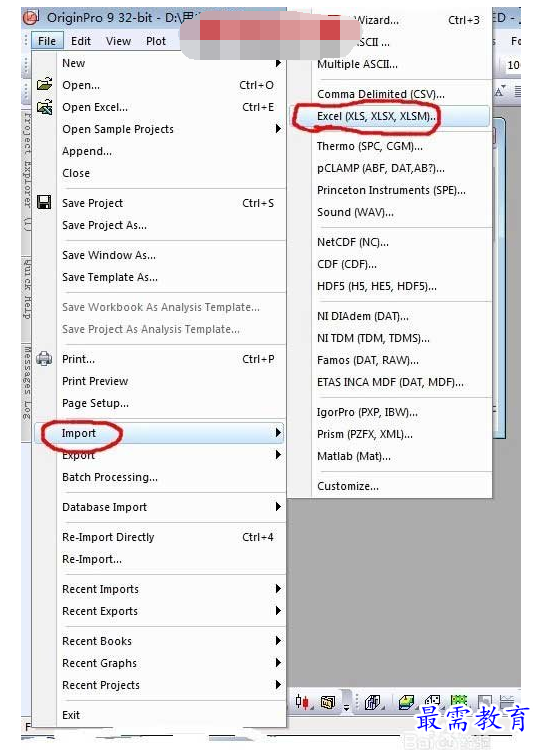
Task: Select Exit from File menu
Action: coord(160,715)
